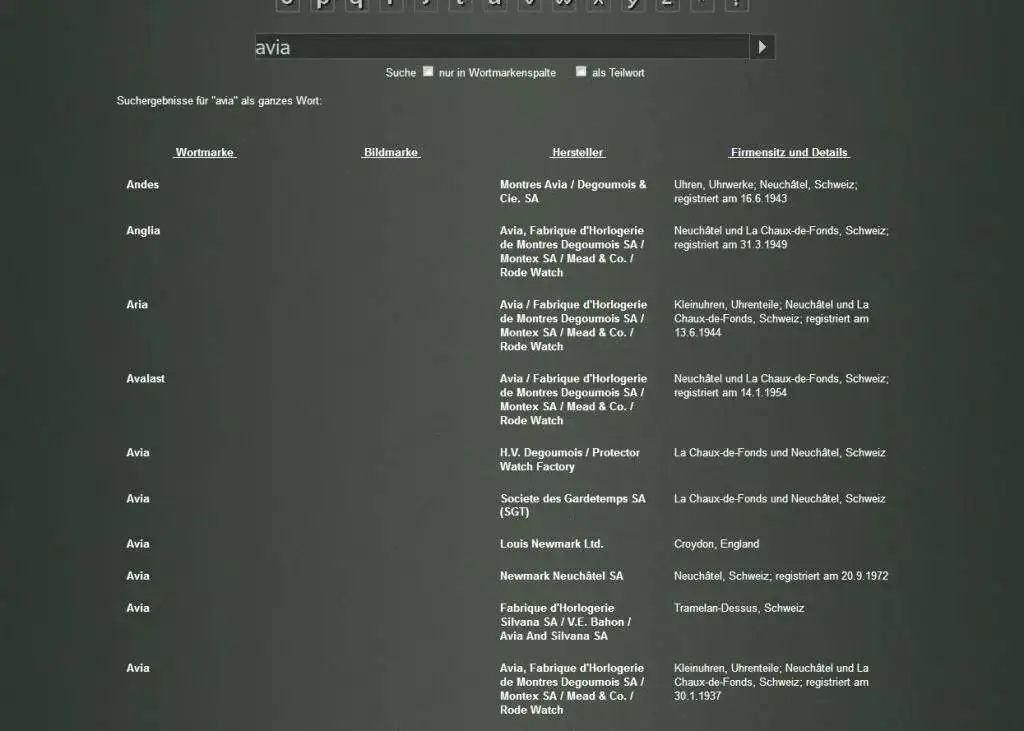Click 'Societe des Gardetemps SA (SGT)'
1024x731 pixels.
(573, 505)
